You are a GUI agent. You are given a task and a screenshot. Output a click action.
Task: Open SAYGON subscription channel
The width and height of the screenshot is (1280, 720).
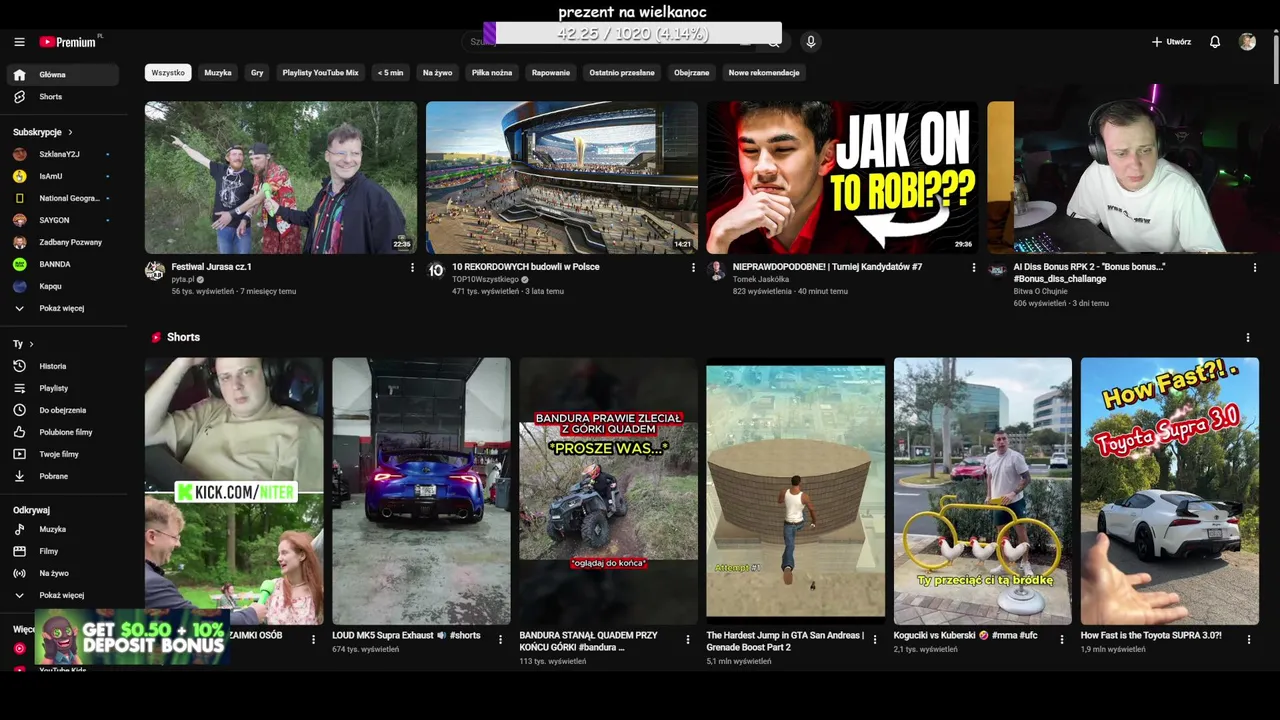tap(62, 220)
